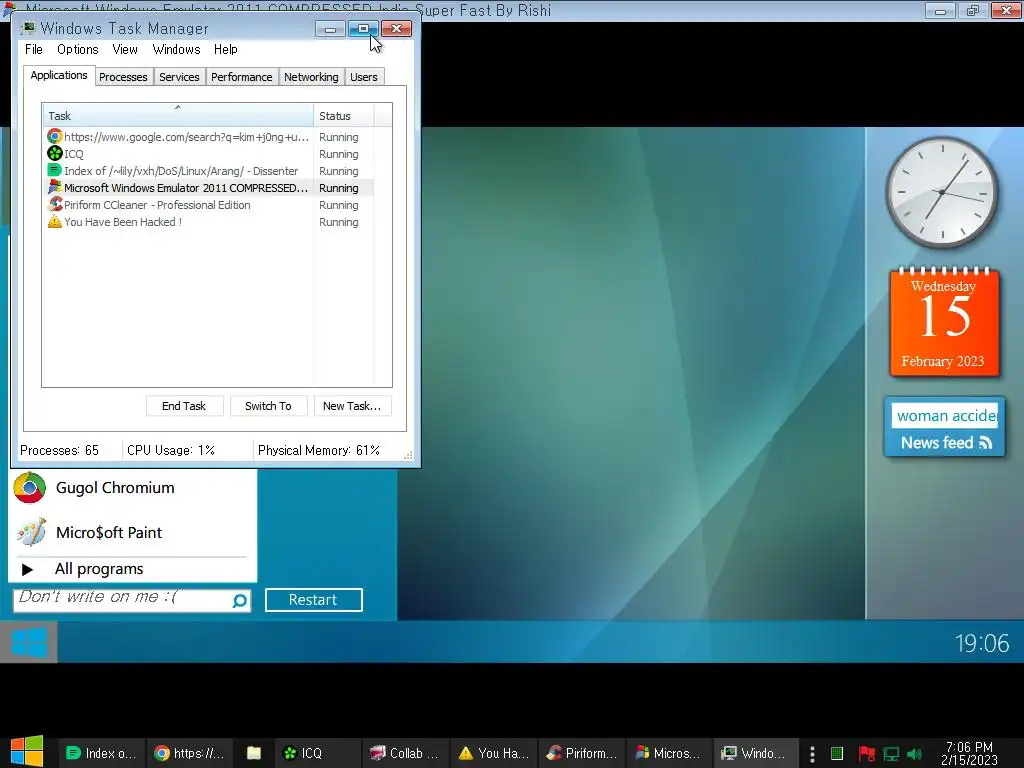Maximize the Windows Task Manager window
The height and width of the screenshot is (768, 1024).
pyautogui.click(x=363, y=29)
